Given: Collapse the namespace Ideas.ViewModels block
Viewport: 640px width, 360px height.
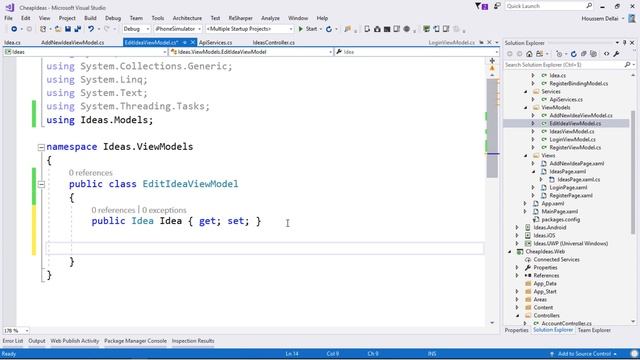Looking at the screenshot, I should click(41, 147).
